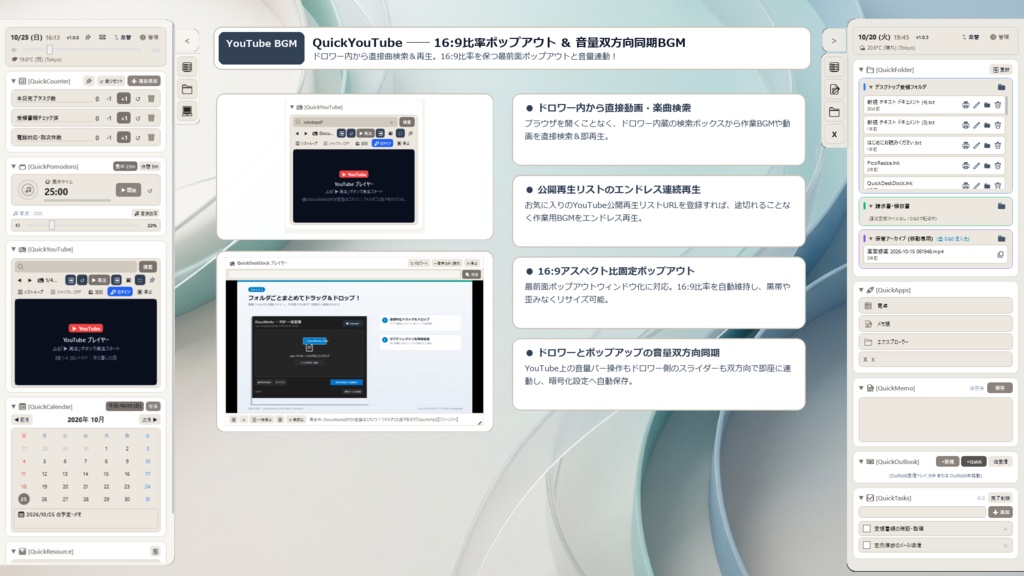The width and height of the screenshot is (1024, 576).
Task: Click the blue ログイン button in QuickYouTube
Action: click(x=121, y=292)
